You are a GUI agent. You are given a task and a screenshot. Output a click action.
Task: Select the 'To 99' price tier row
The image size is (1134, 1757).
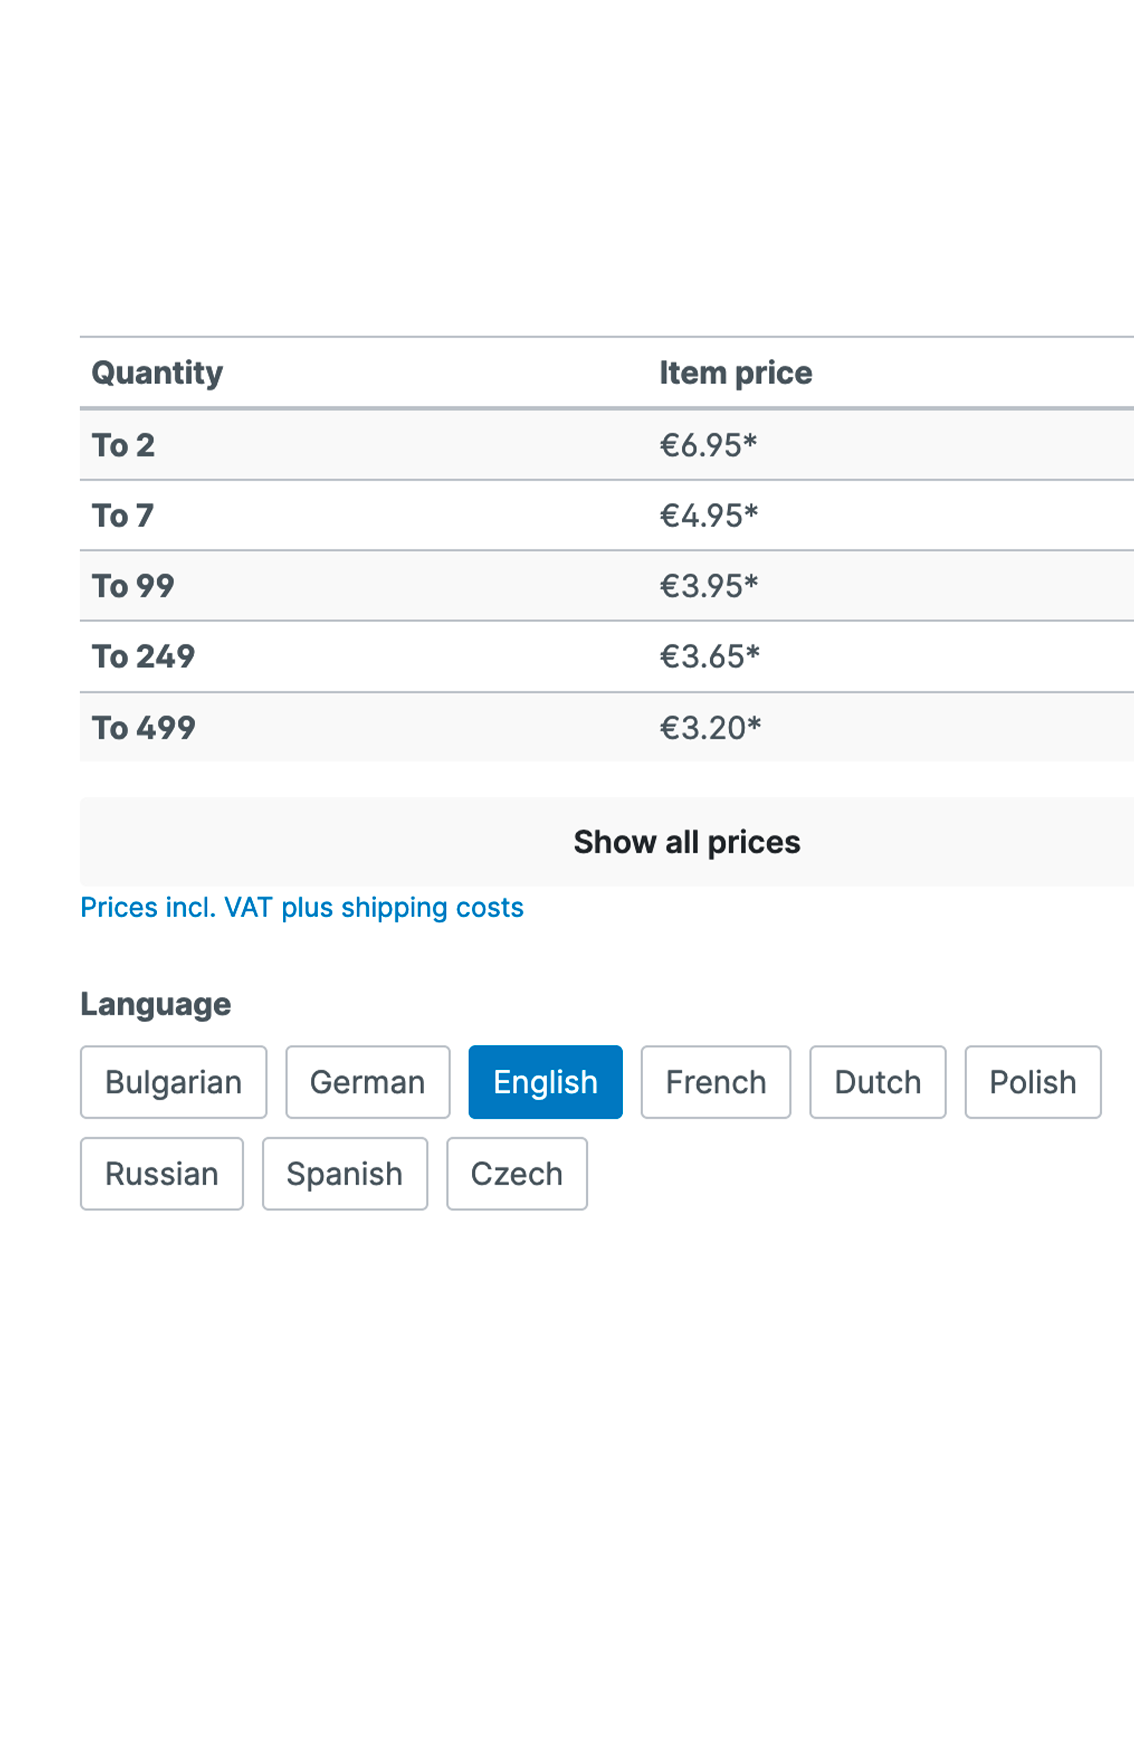607,586
